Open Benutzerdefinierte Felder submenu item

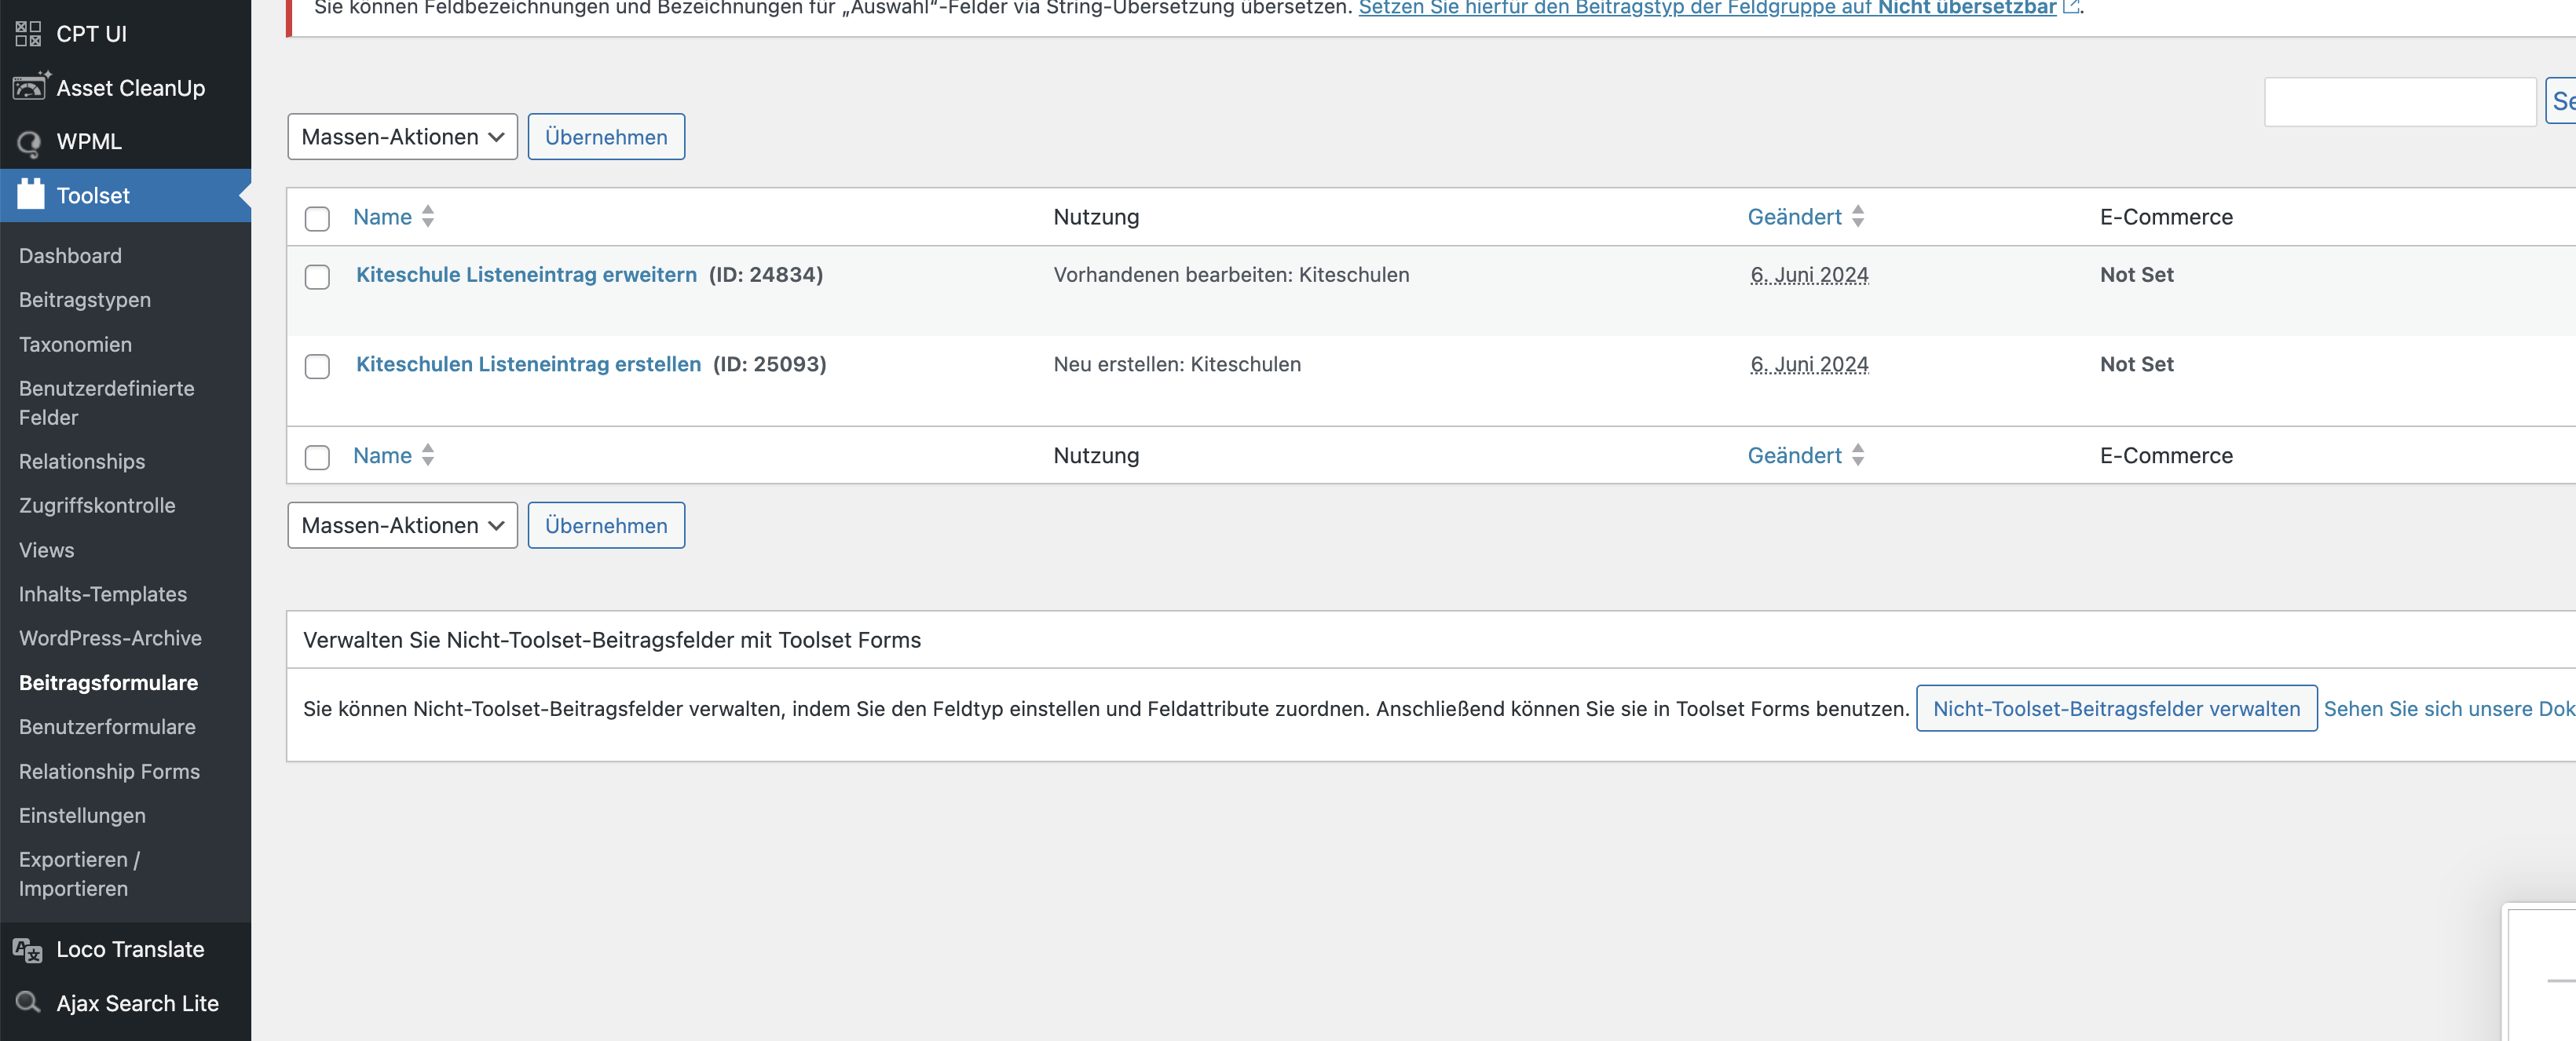(106, 403)
